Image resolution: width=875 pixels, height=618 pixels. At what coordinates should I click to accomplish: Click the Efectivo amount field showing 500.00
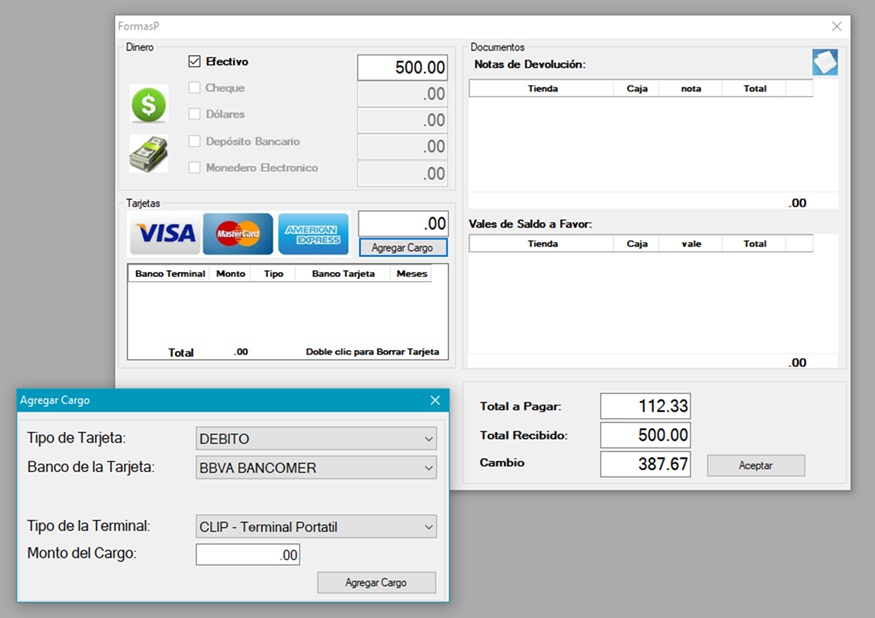tap(402, 68)
